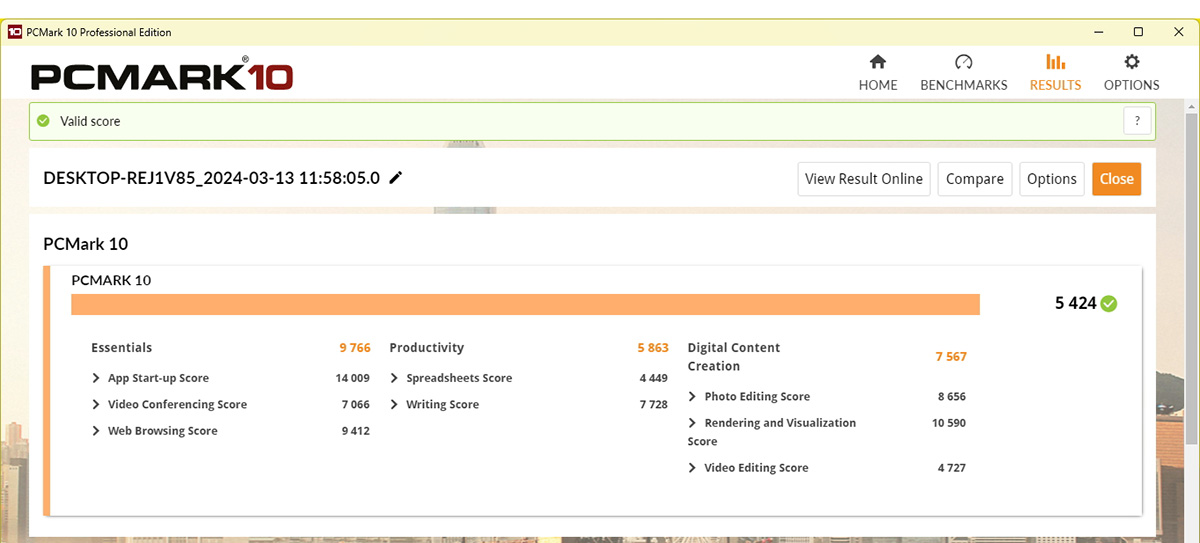Screen dimensions: 1200x543
Task: Open the result Options button
Action: pyautogui.click(x=1052, y=179)
